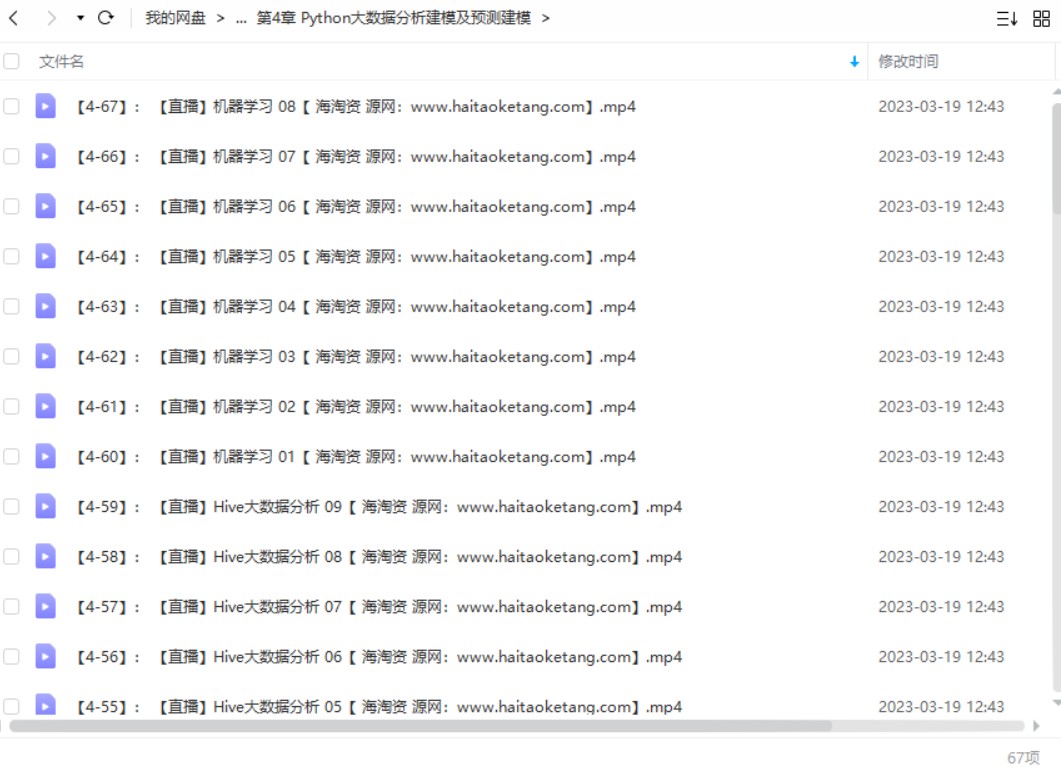Toggle the blue sort direction arrow

click(x=854, y=62)
